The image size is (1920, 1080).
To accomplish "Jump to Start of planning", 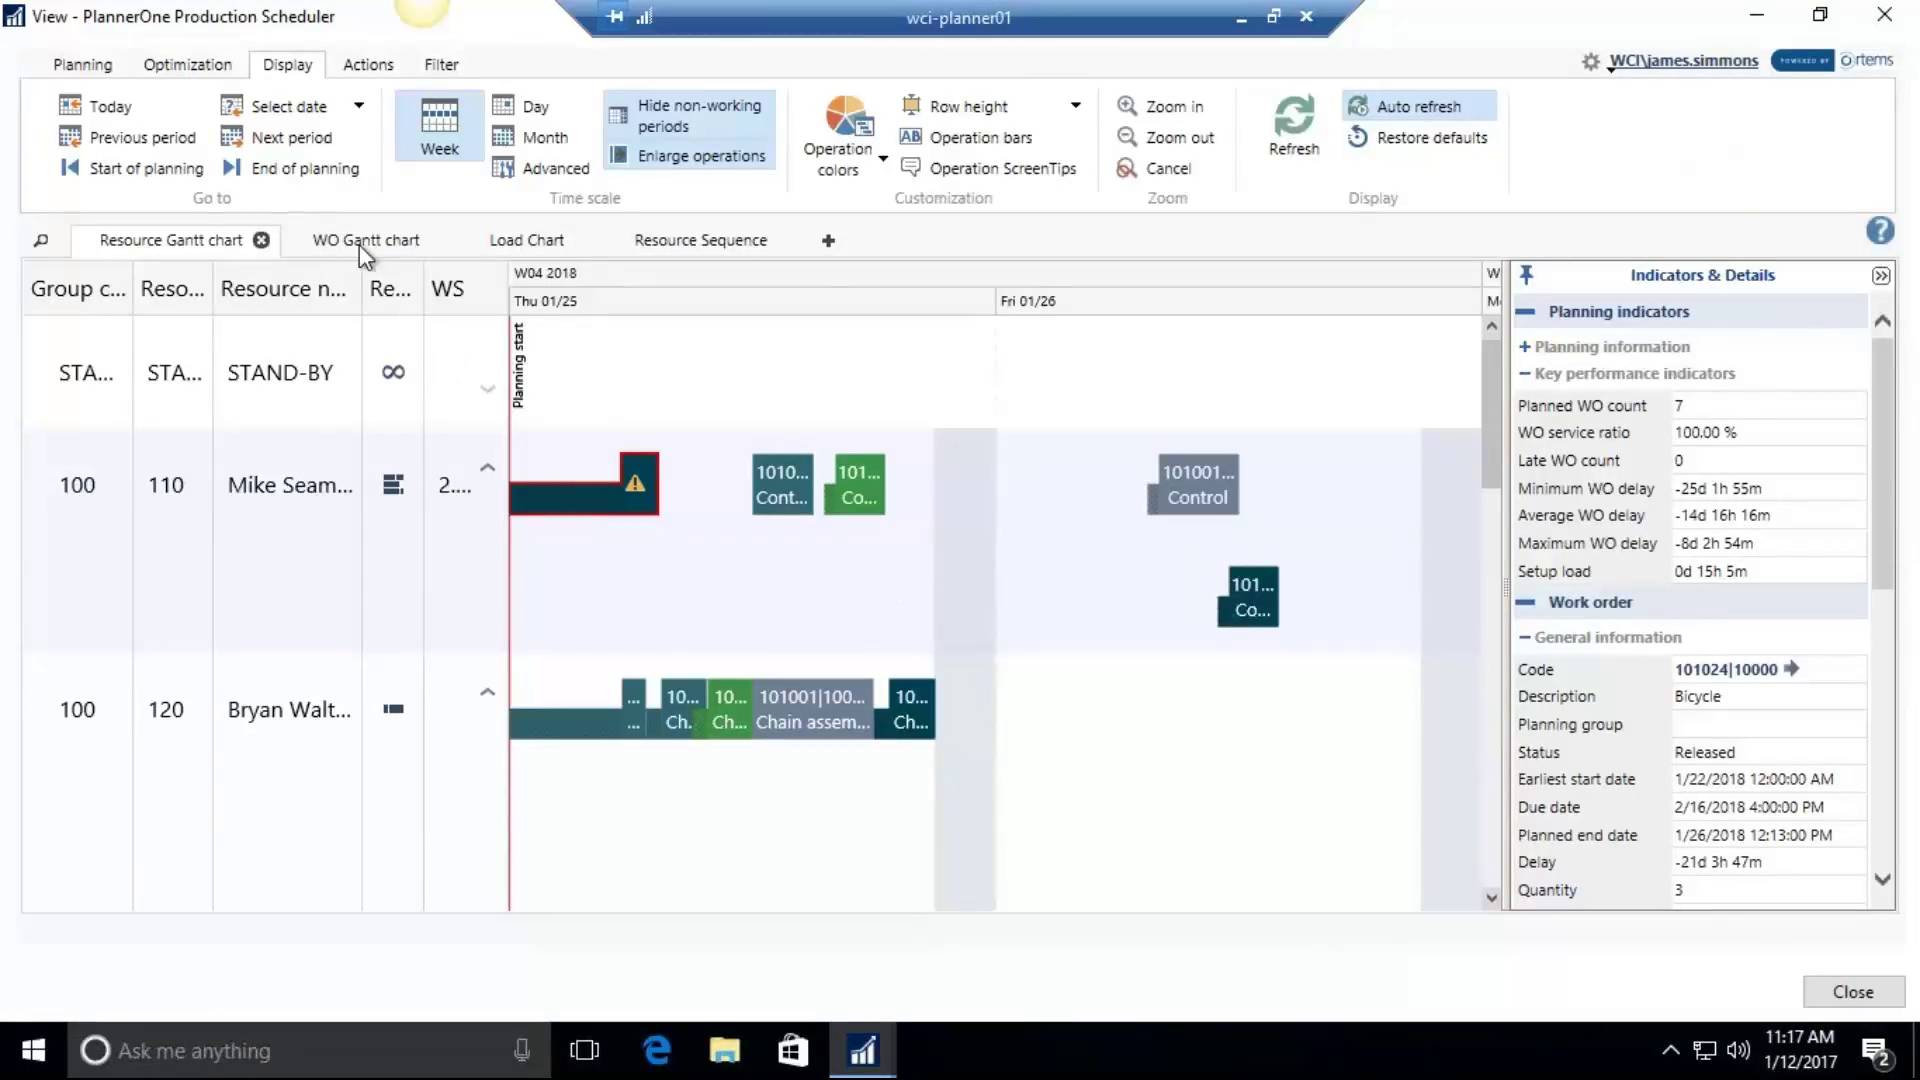I will (131, 168).
